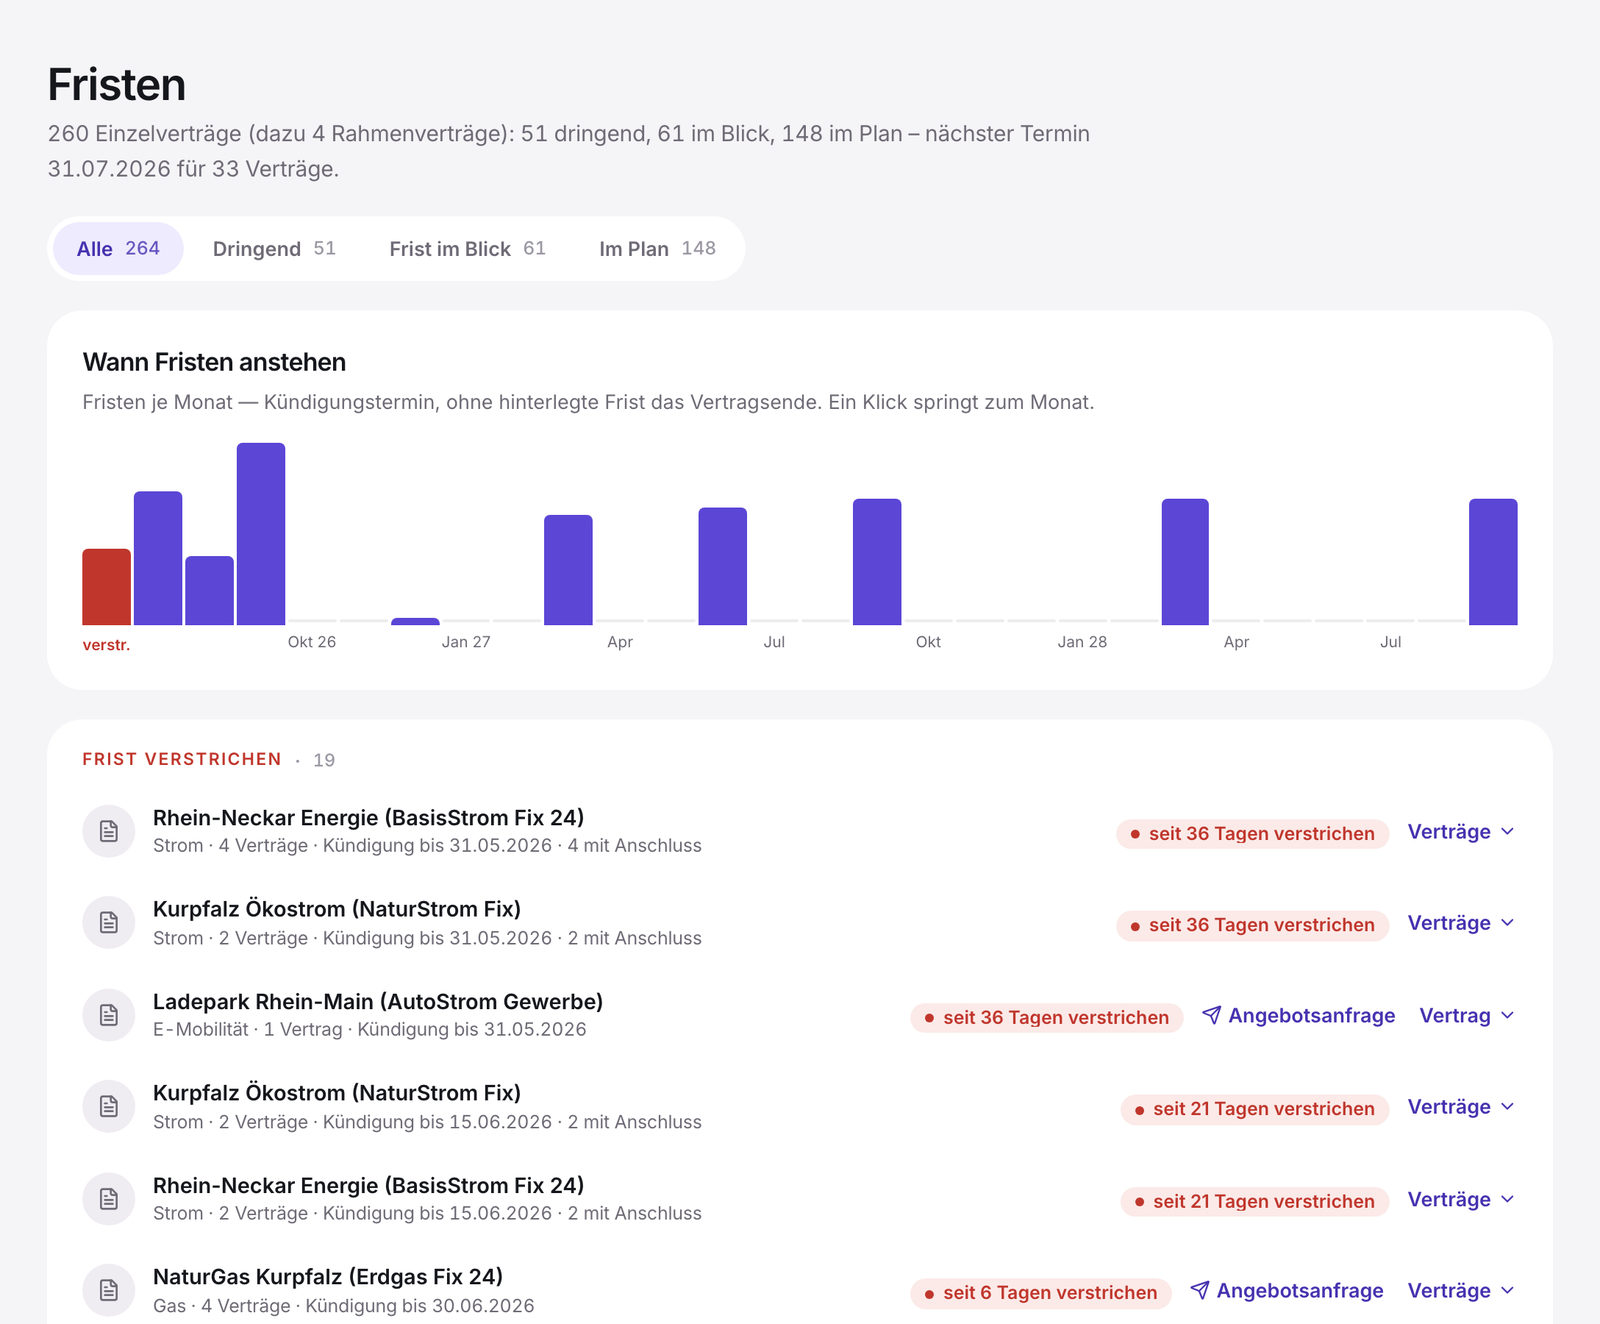This screenshot has height=1324, width=1600.
Task: Expand Vertrag for Ladepark Rhein-Main
Action: click(x=1467, y=1016)
